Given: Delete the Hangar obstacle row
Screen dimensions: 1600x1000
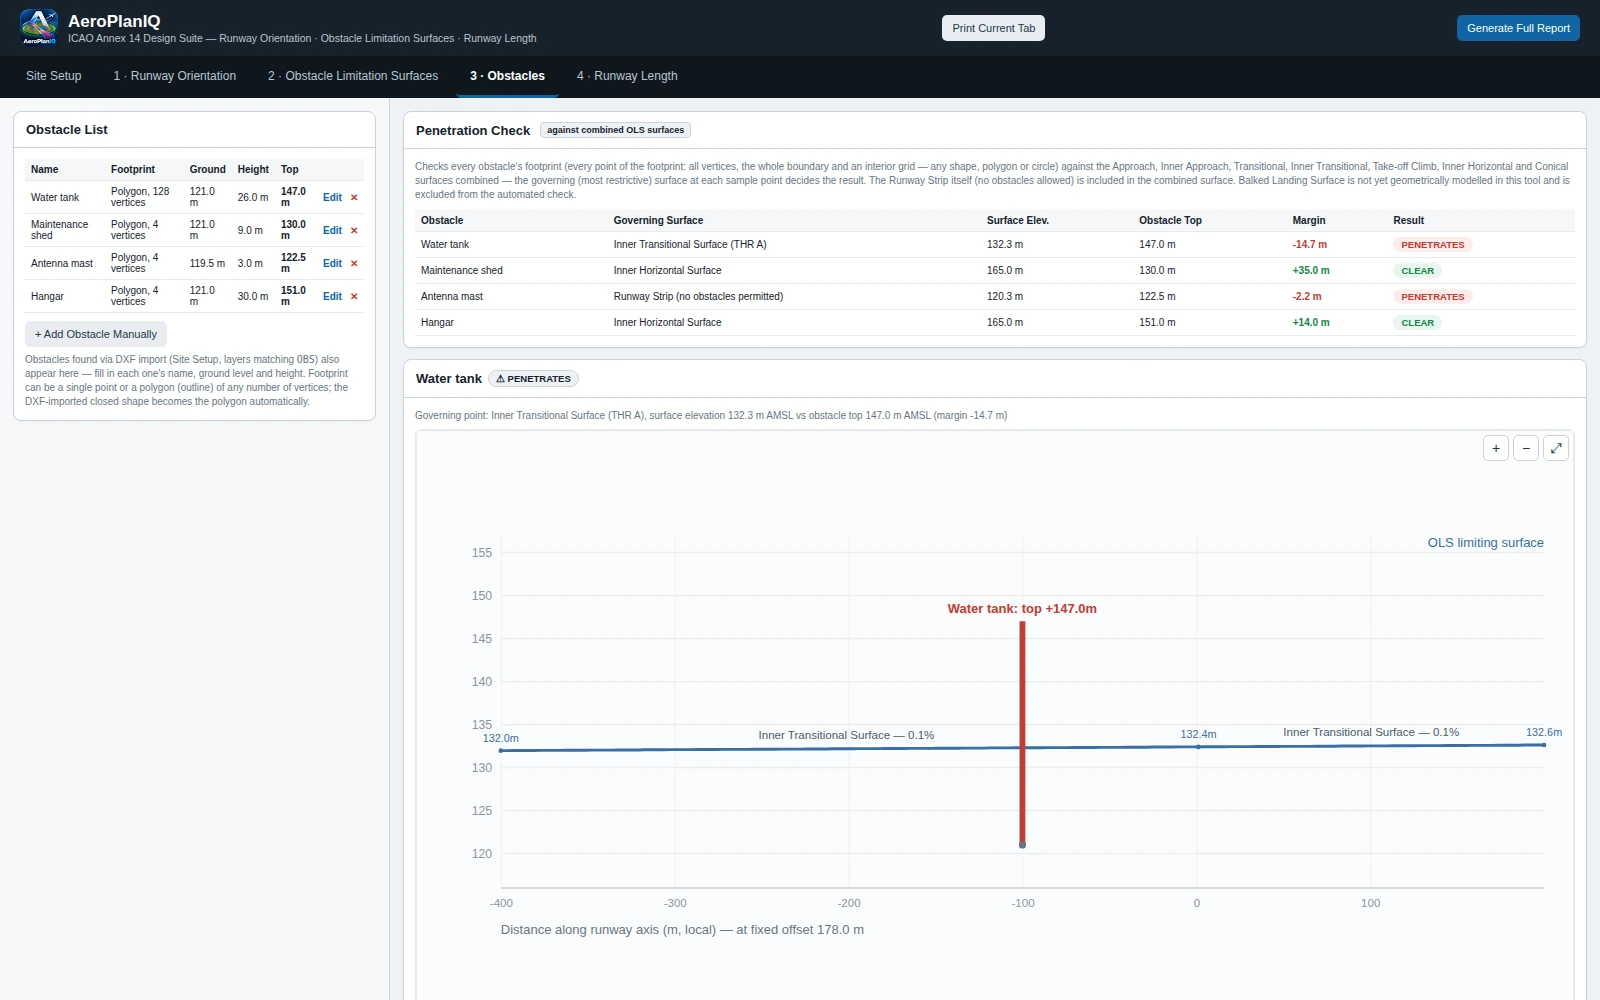Looking at the screenshot, I should (x=354, y=297).
